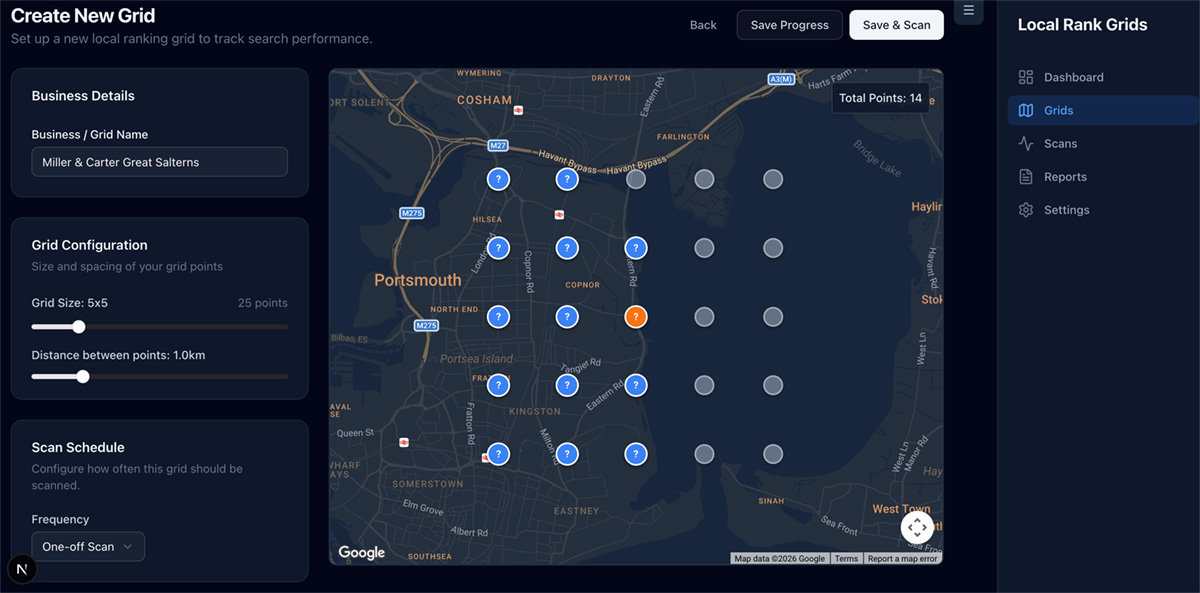This screenshot has height=593, width=1200.
Task: Toggle second-row third-column blue grid point
Action: point(635,248)
